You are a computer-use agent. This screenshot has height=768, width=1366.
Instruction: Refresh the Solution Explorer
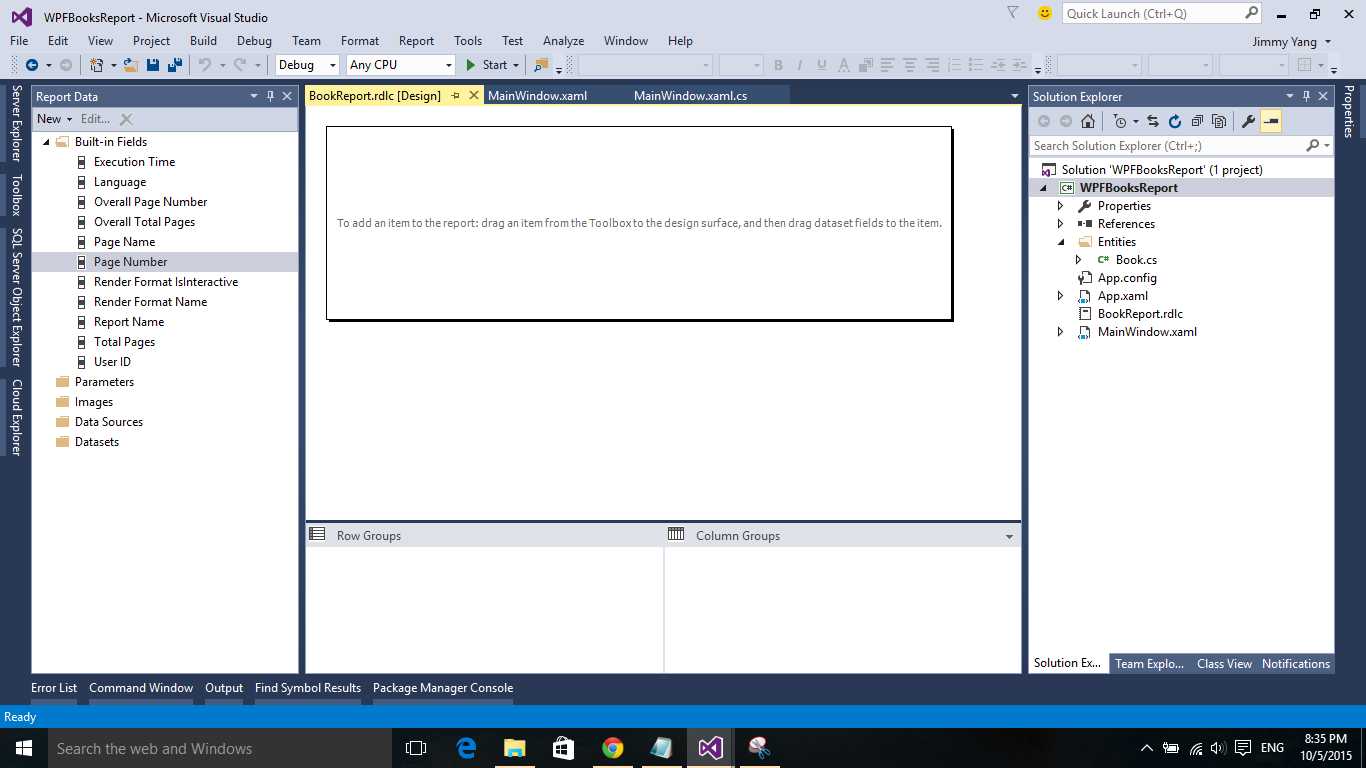pyautogui.click(x=1175, y=121)
